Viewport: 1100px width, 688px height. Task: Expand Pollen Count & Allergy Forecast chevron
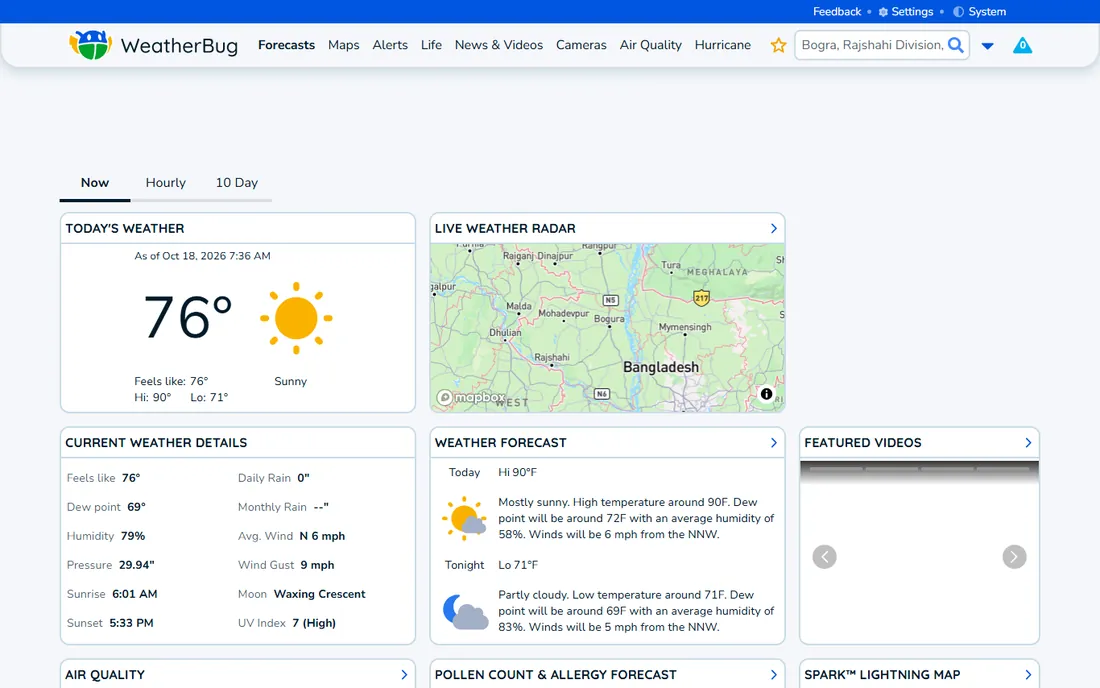(x=773, y=675)
